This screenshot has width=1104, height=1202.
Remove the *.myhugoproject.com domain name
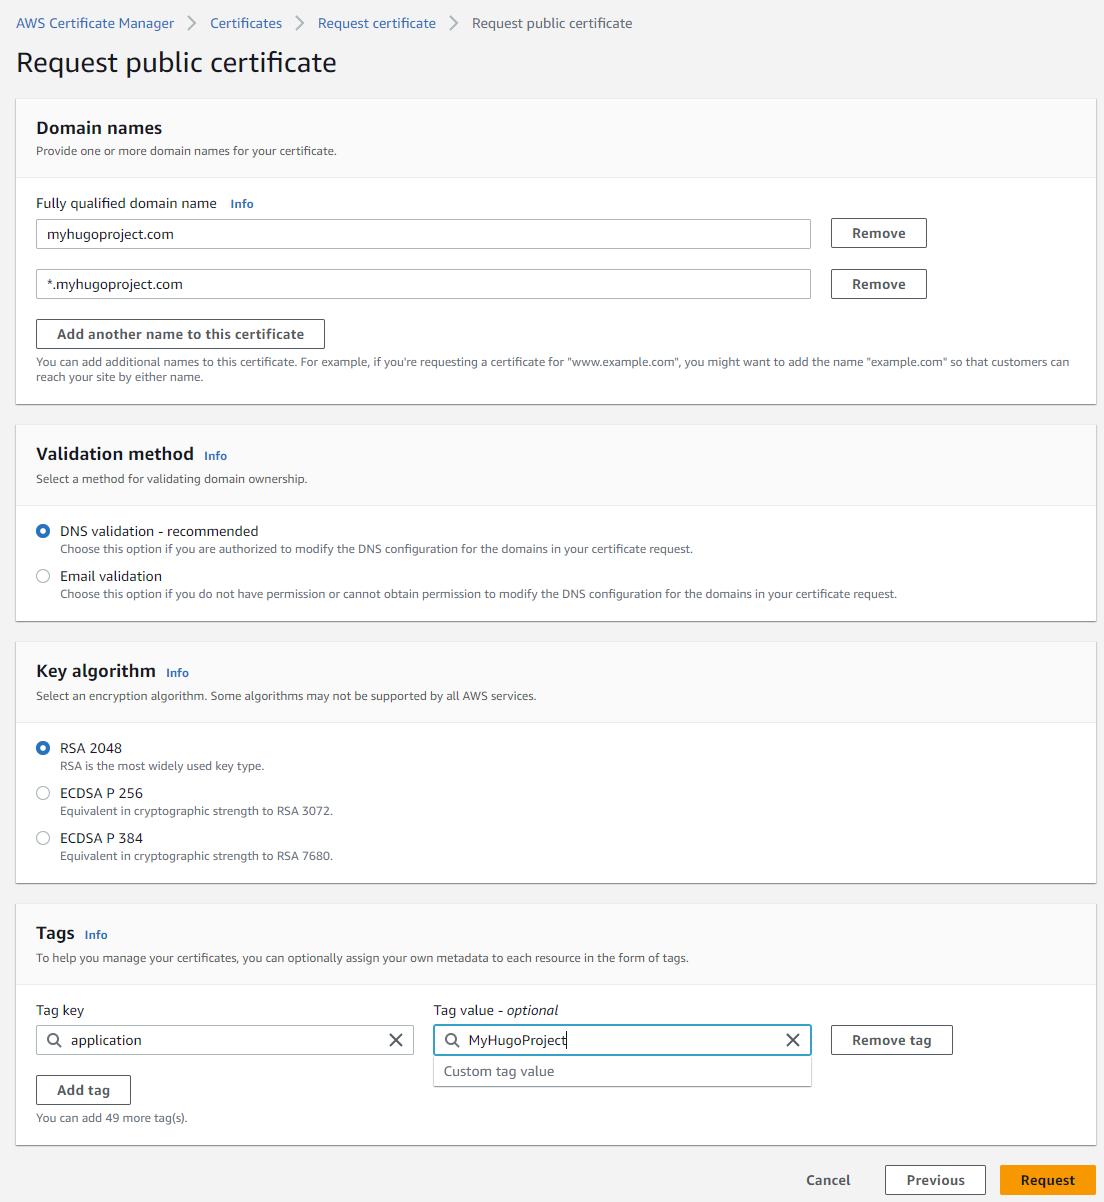pos(879,284)
